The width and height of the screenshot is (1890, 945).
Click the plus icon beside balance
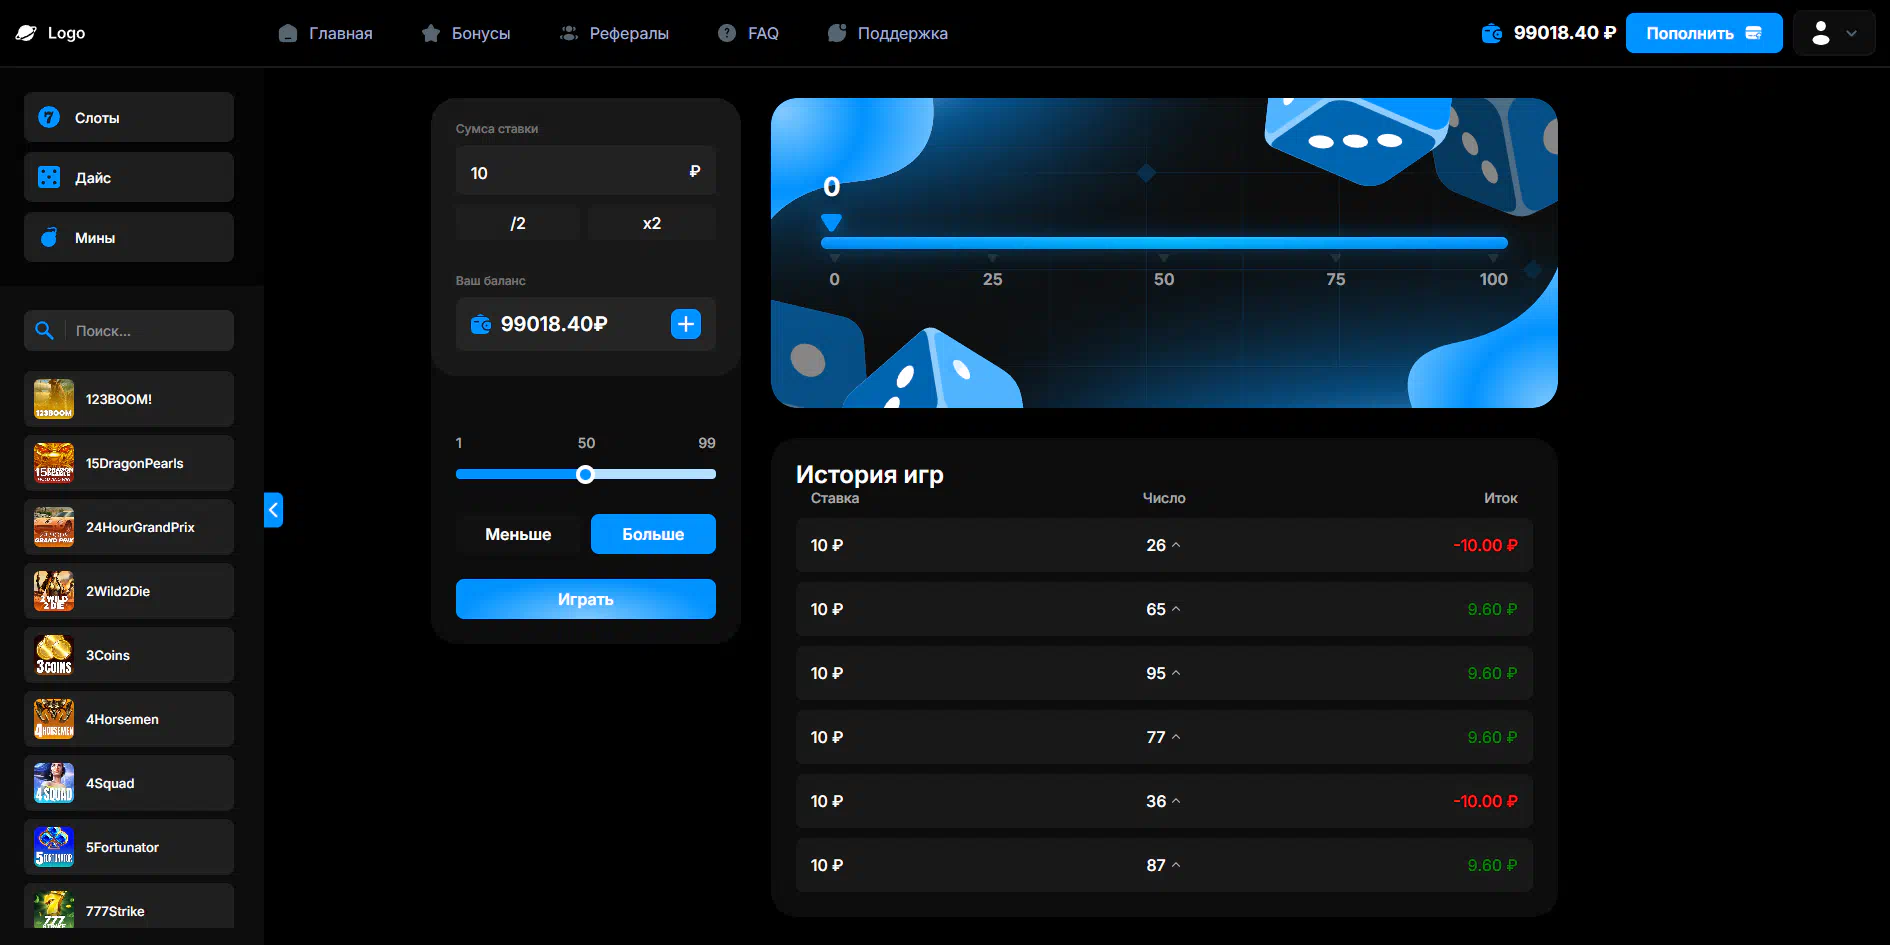(x=685, y=324)
